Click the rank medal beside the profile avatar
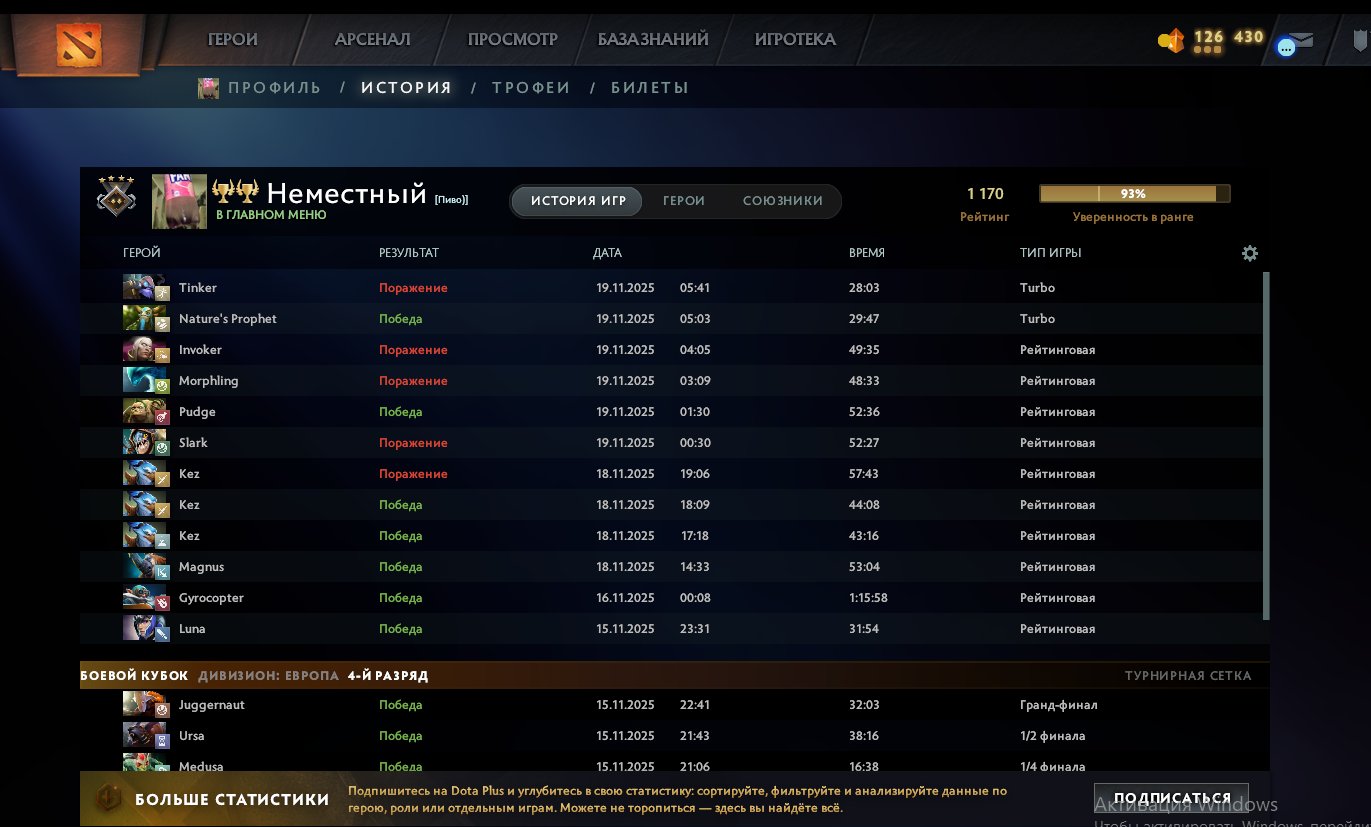This screenshot has width=1371, height=827. (x=117, y=197)
